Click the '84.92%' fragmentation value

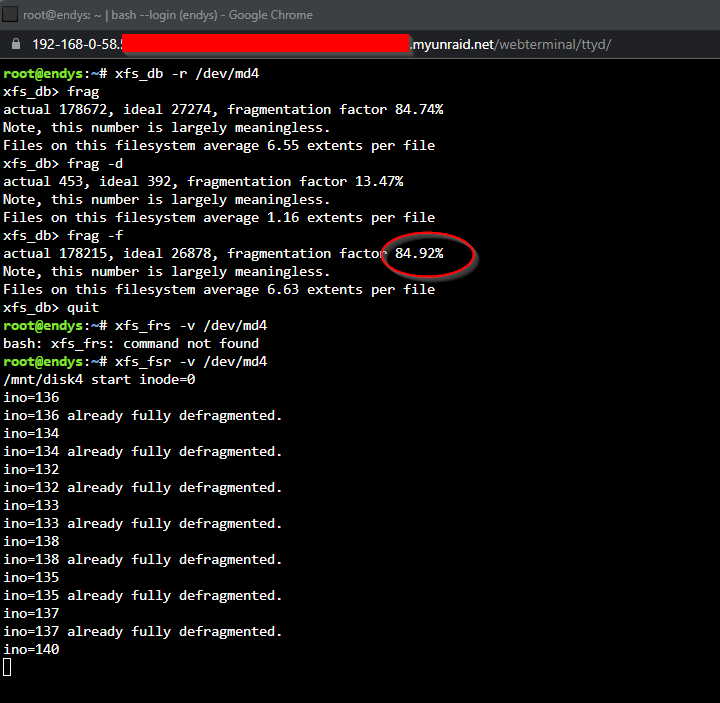coord(419,253)
